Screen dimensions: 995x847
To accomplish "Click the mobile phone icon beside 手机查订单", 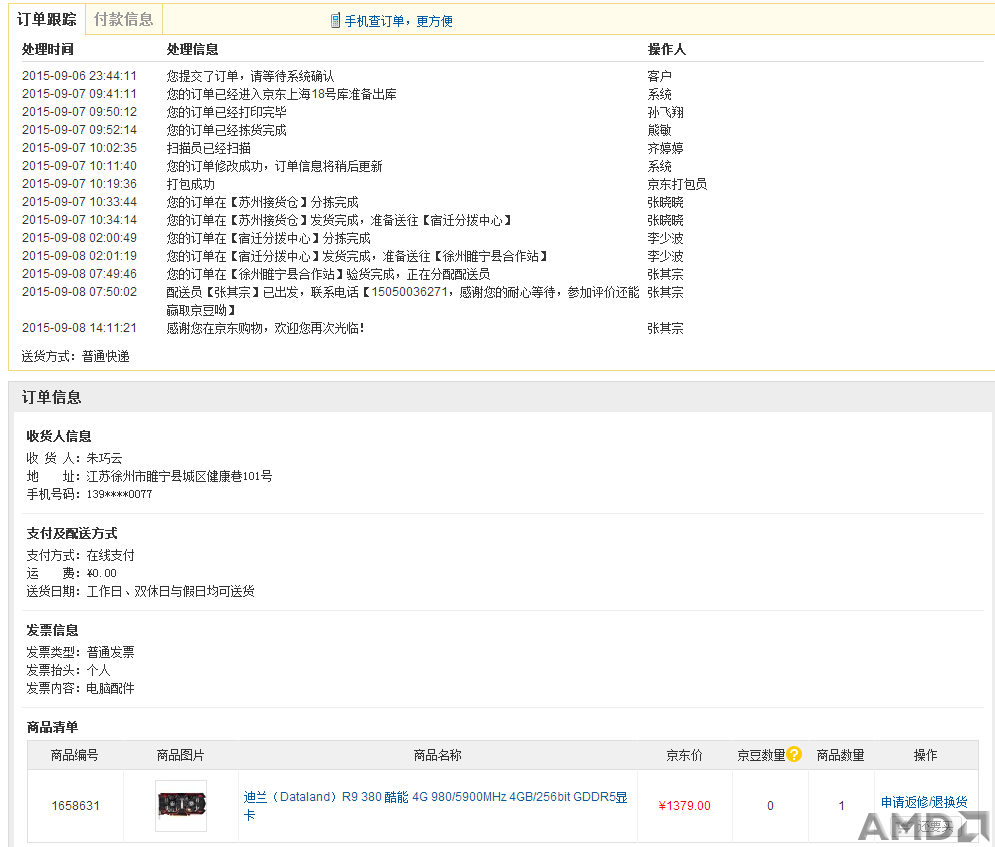I will 336,21.
